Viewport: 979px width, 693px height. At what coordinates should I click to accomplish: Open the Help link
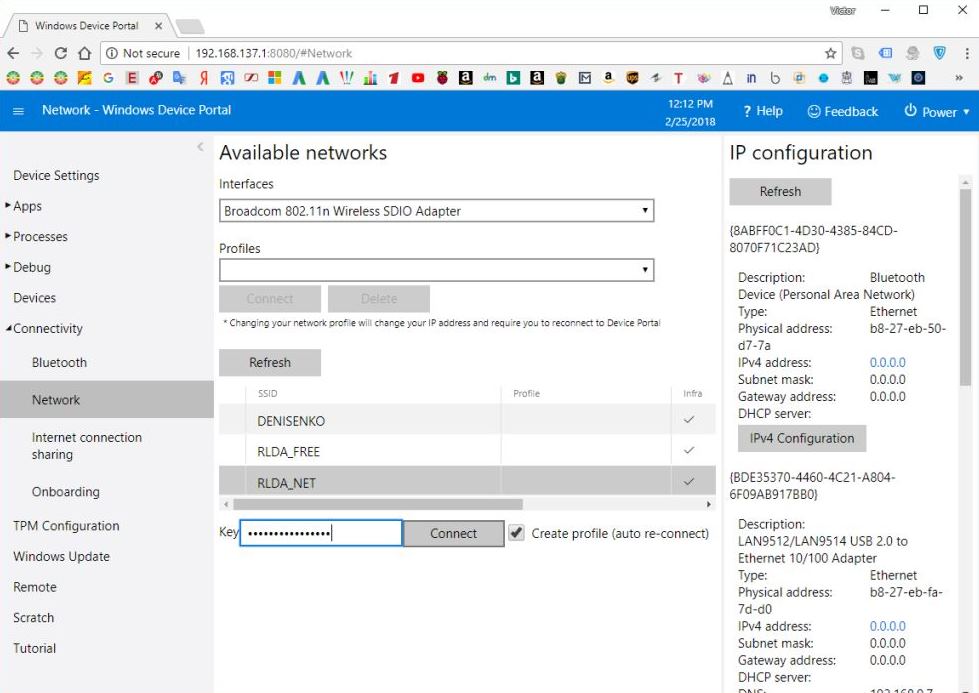[762, 111]
